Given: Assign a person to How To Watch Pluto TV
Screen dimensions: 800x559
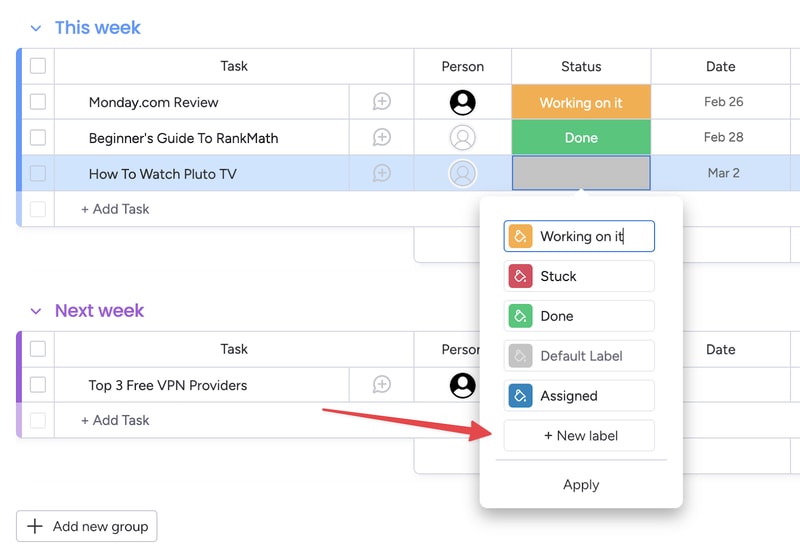Looking at the screenshot, I should [463, 173].
